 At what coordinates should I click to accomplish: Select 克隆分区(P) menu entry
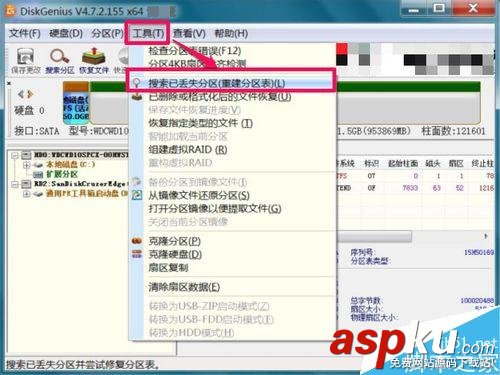pyautogui.click(x=174, y=241)
